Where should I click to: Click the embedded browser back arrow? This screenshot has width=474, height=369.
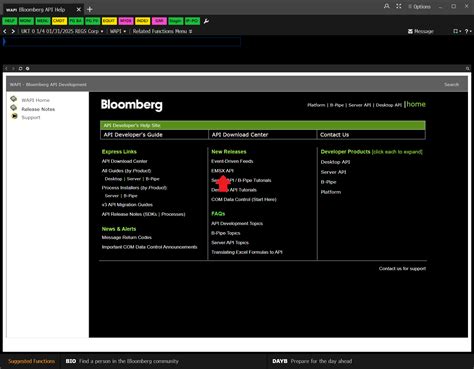click(6, 68)
